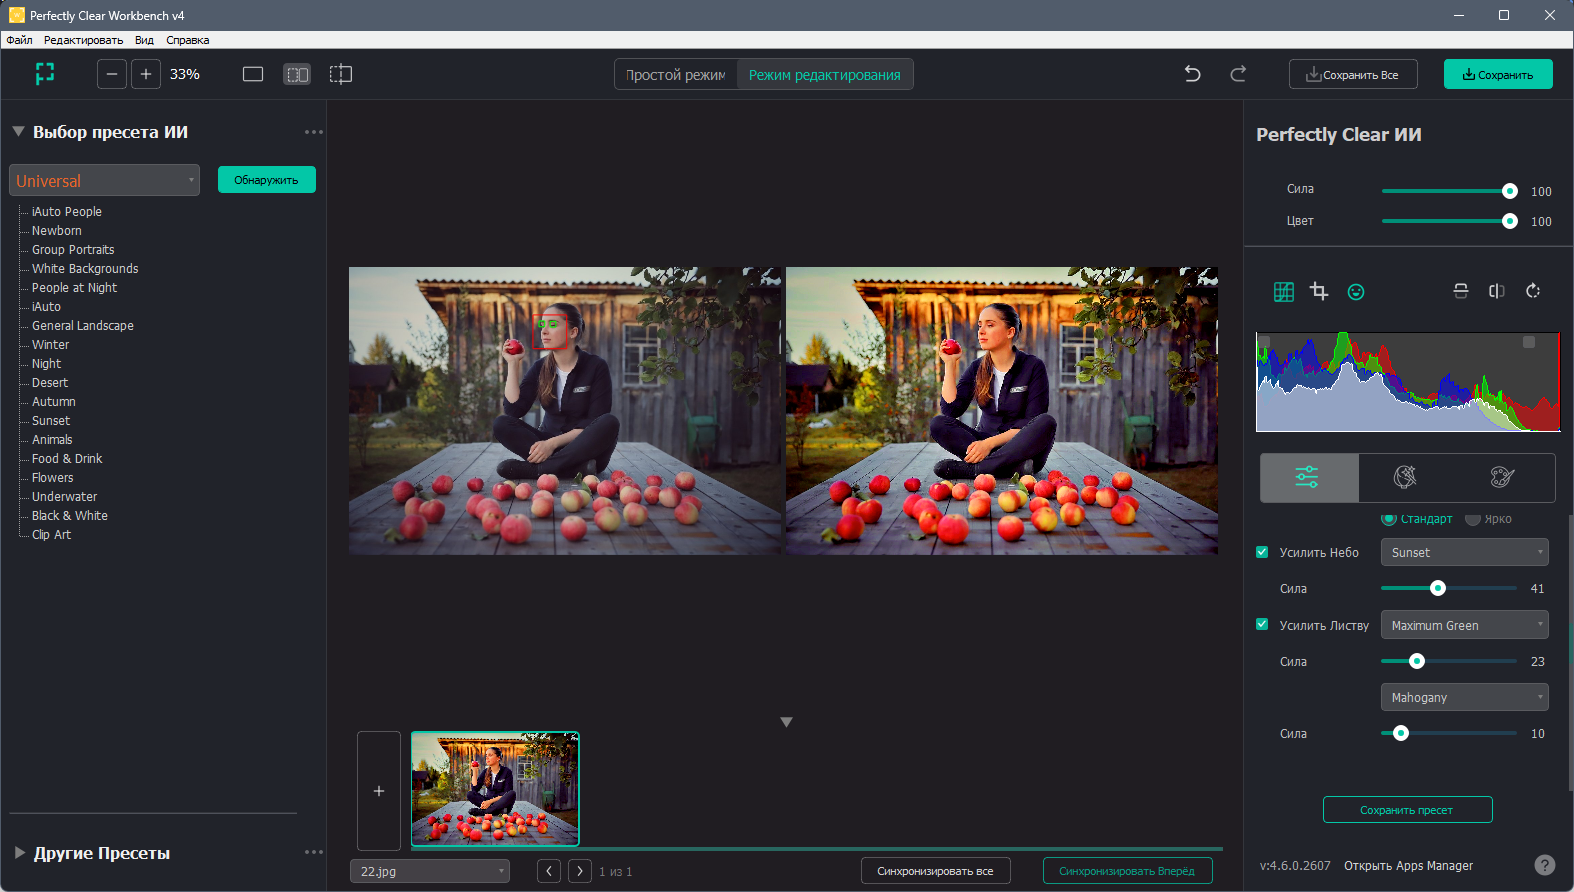Open the Редактировать menu

84,40
